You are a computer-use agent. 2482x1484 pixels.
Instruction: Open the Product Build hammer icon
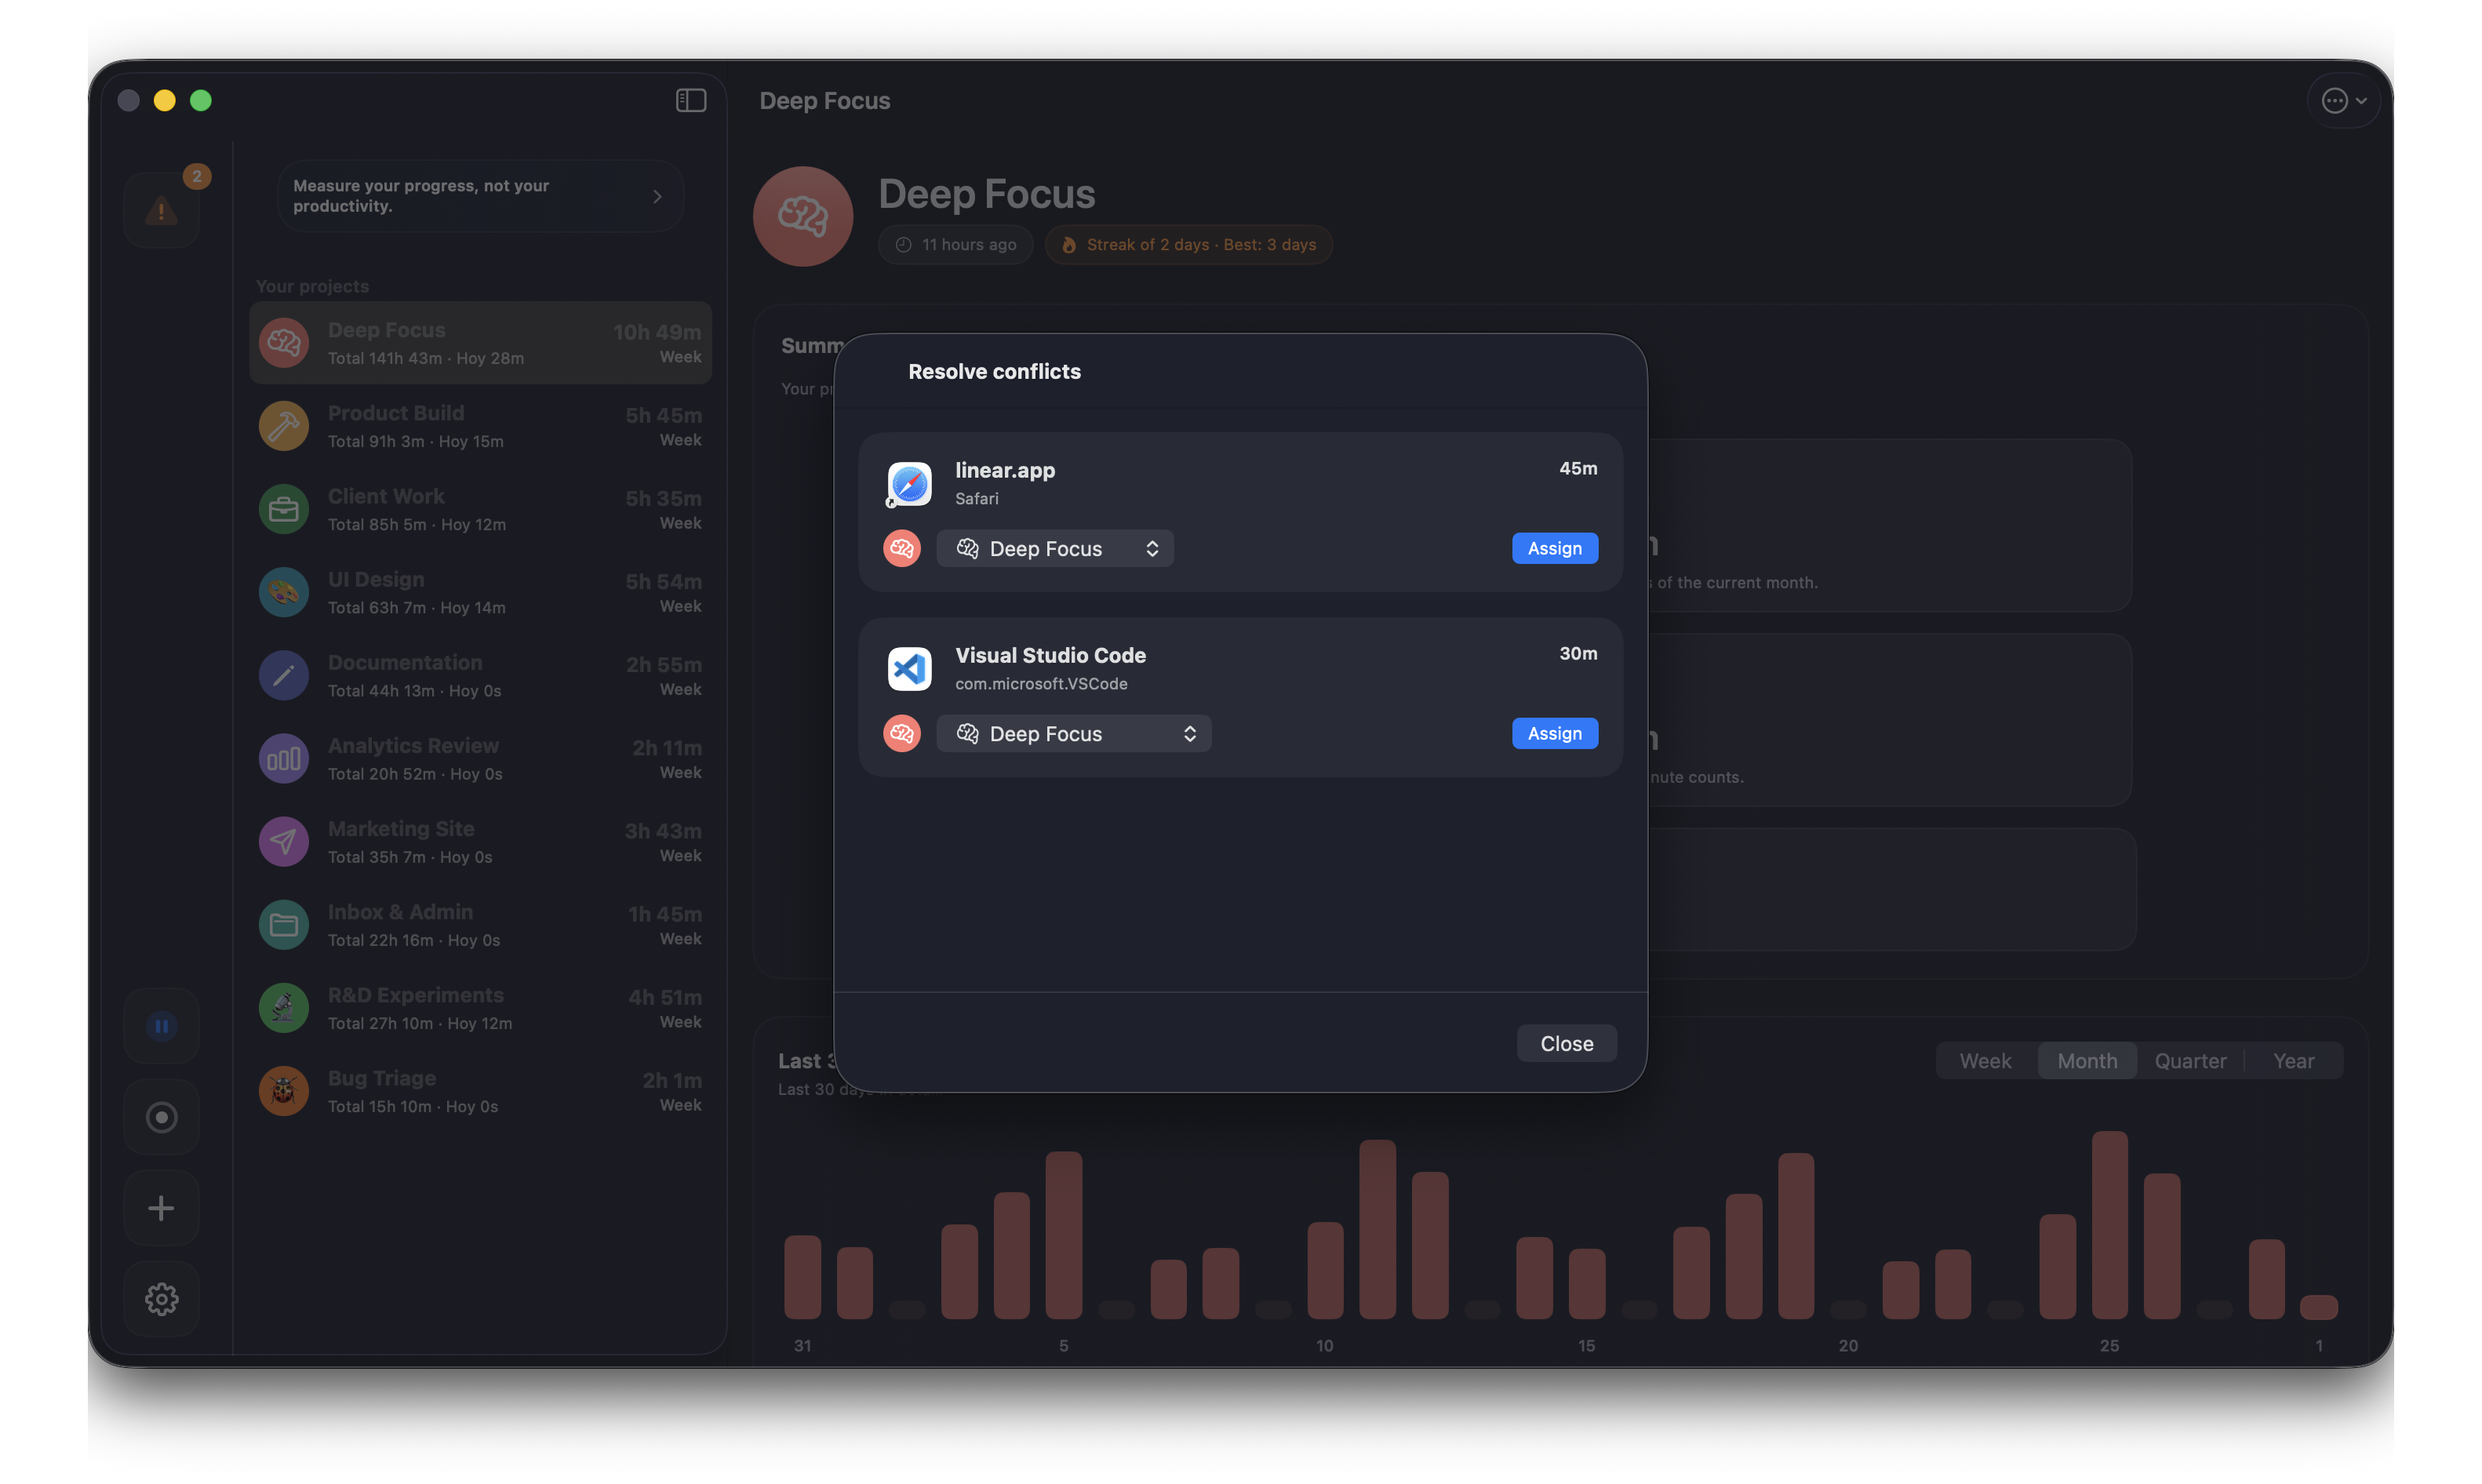(x=283, y=425)
